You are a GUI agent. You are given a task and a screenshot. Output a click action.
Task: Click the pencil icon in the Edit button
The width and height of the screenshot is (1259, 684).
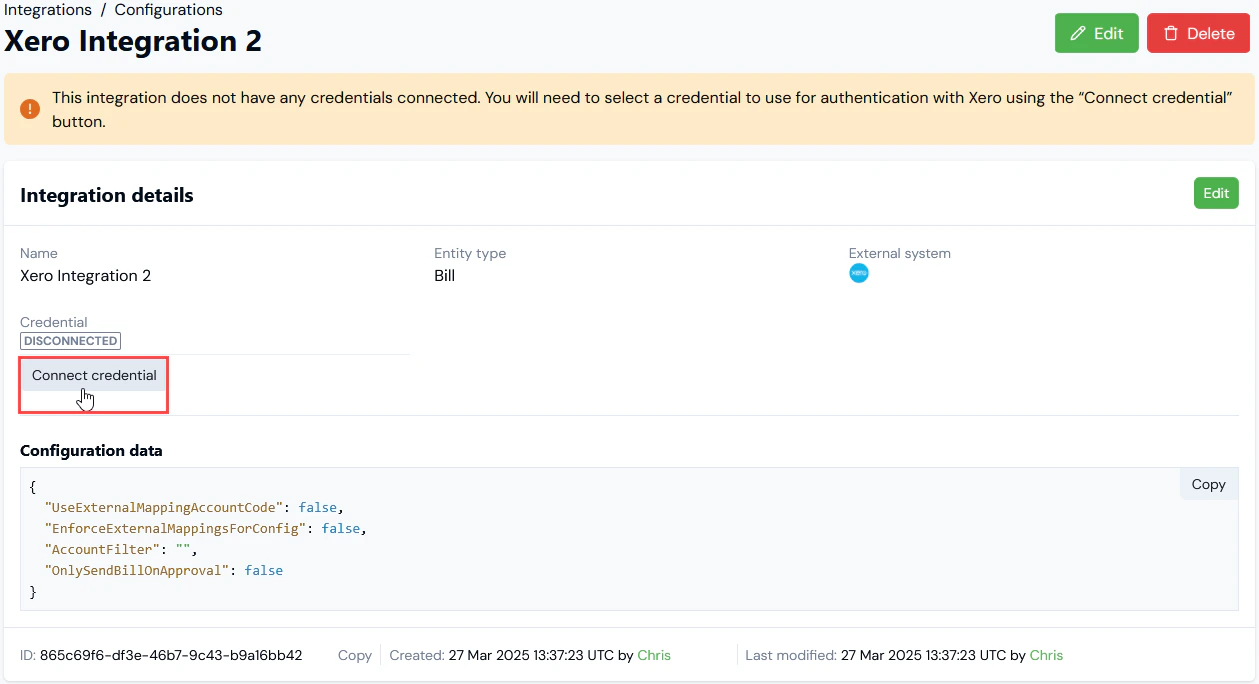(x=1078, y=33)
